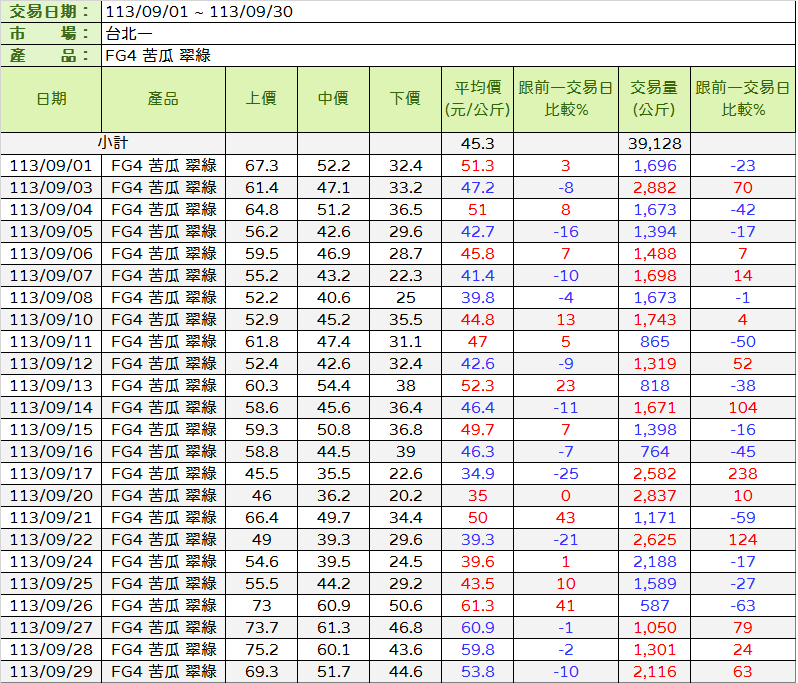Select the upper price 75.2 on 113/09/28
Viewport: 798px width, 683px height.
pyautogui.click(x=261, y=649)
